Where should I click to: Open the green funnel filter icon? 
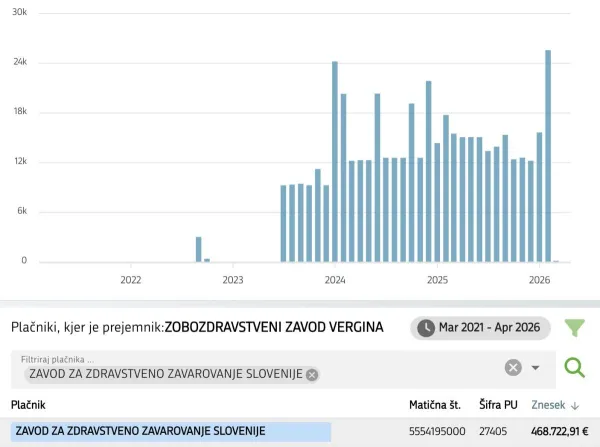click(x=574, y=328)
